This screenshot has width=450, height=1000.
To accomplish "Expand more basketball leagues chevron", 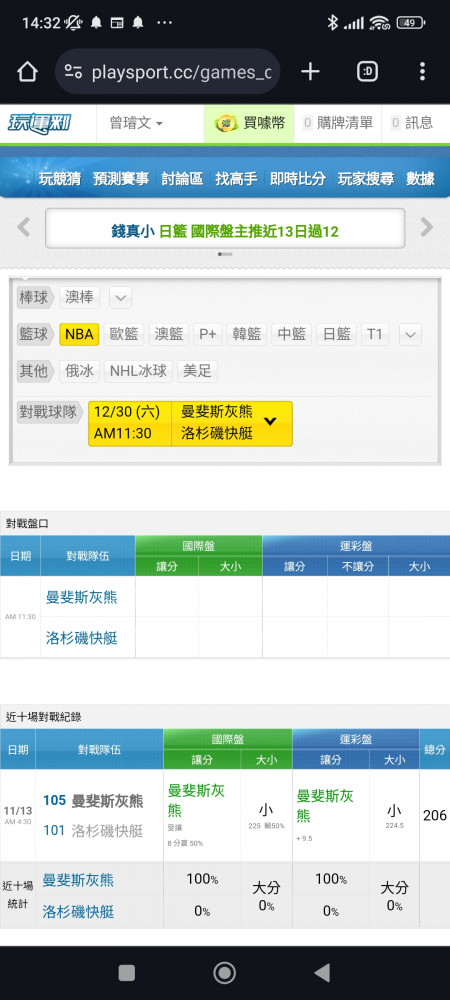I will point(410,334).
